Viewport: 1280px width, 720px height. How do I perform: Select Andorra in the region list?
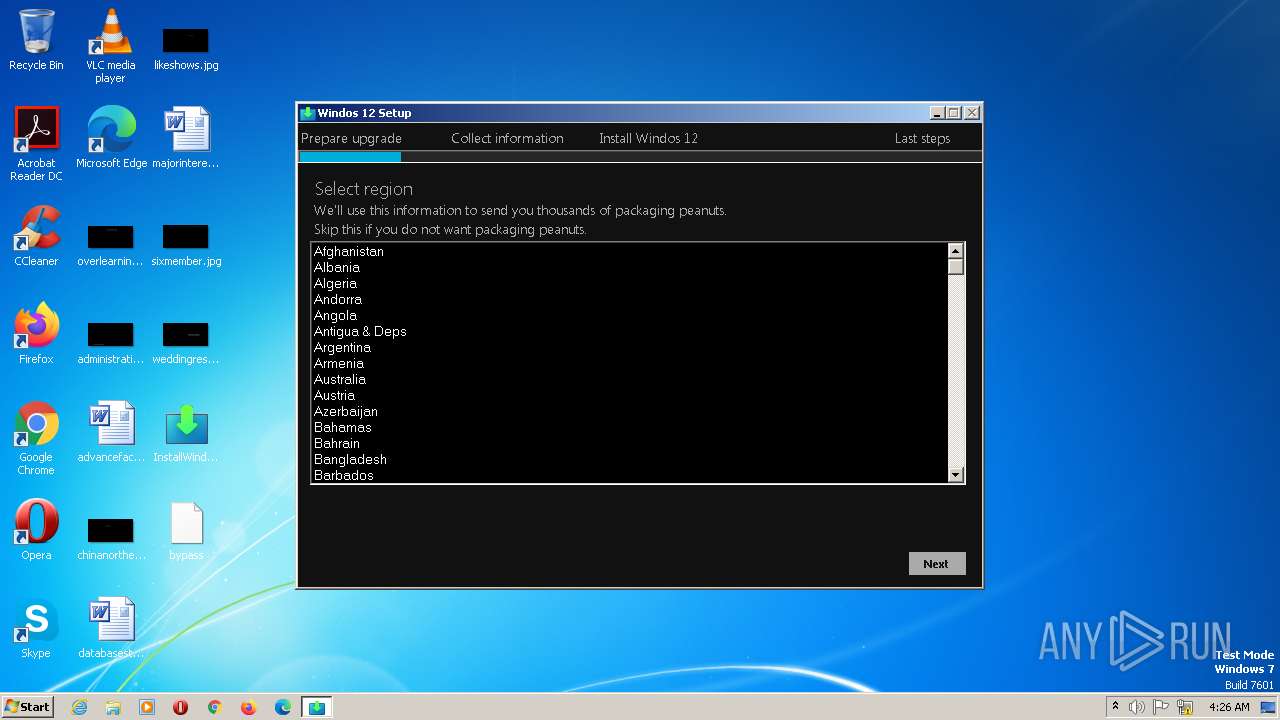(629, 299)
